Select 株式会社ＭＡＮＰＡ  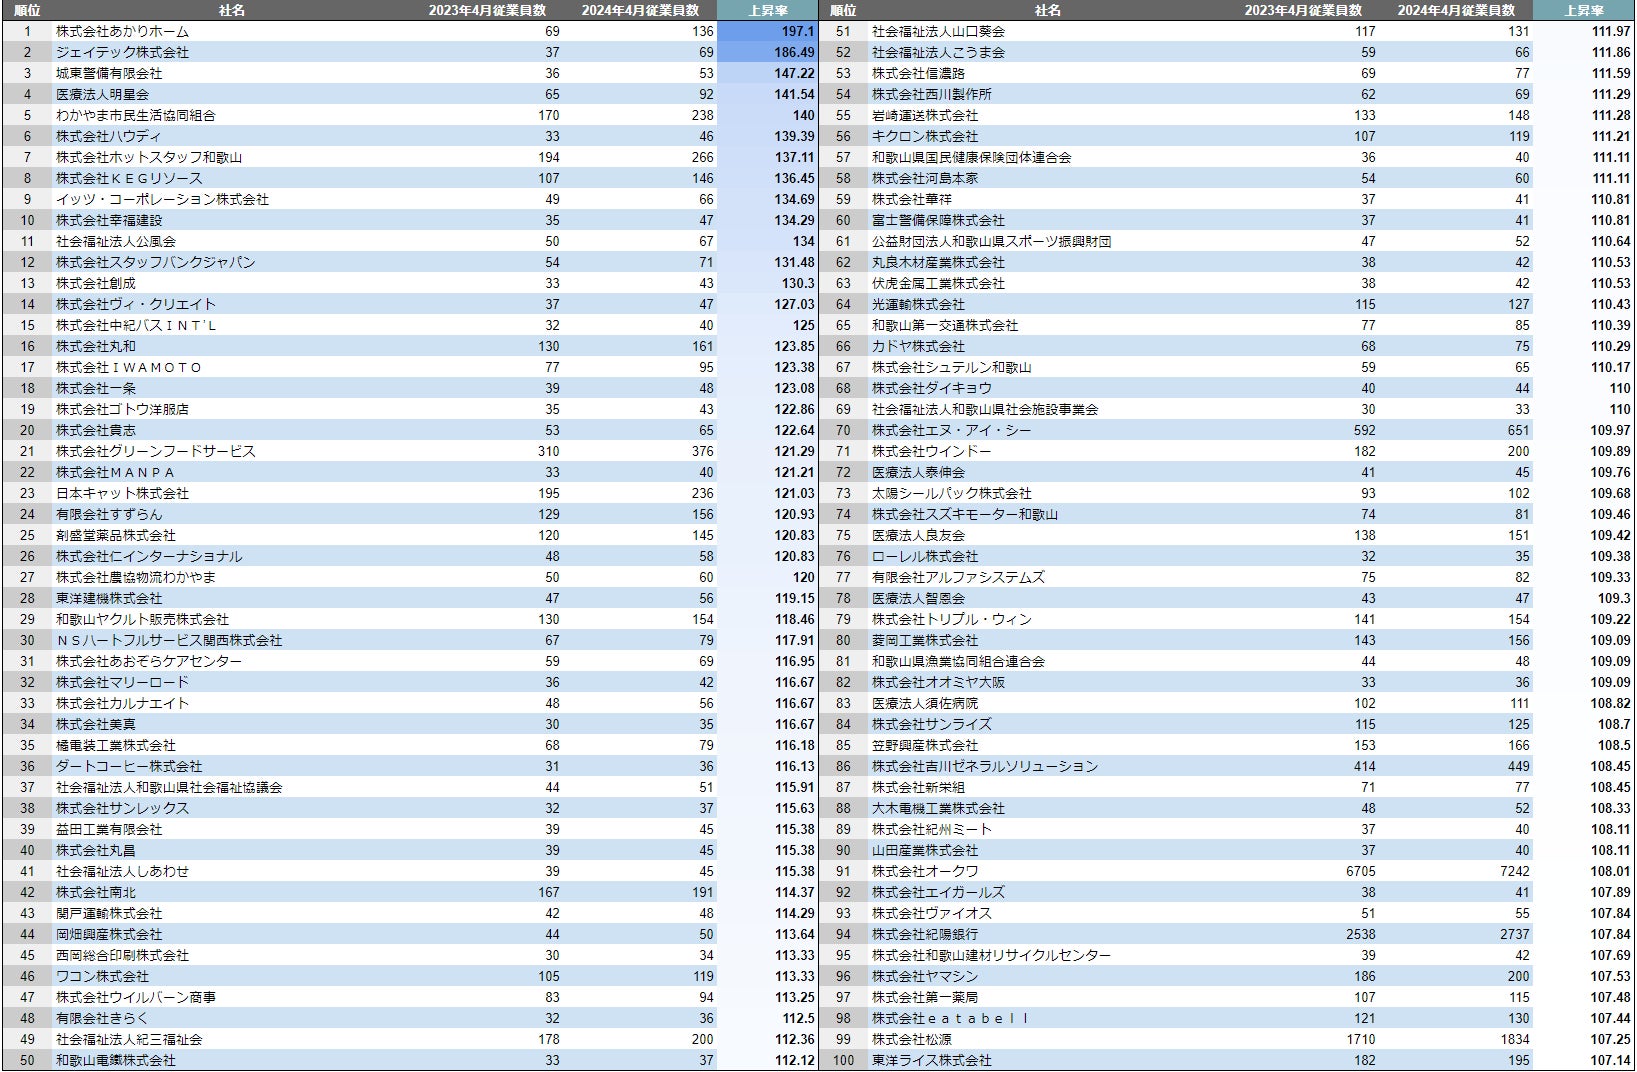pos(116,472)
